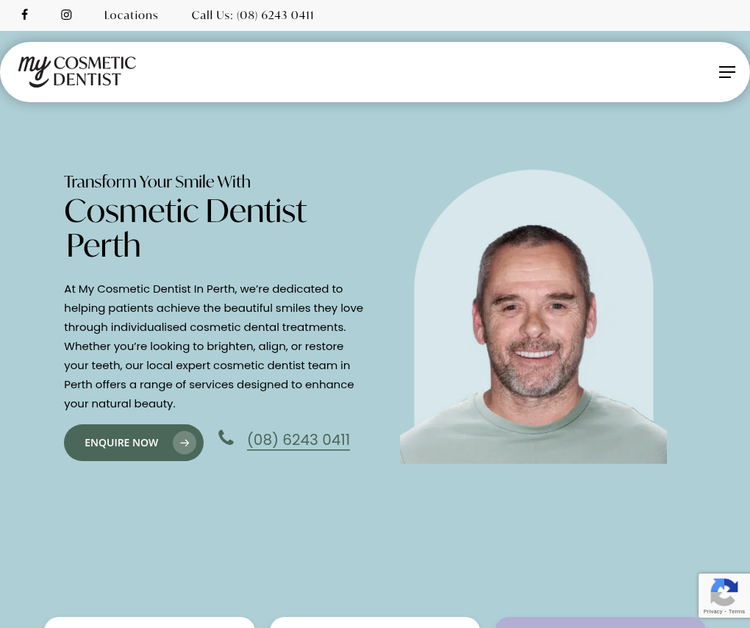Call the underlined (08) 6243 0411 link
Image resolution: width=750 pixels, height=628 pixels.
(x=298, y=440)
